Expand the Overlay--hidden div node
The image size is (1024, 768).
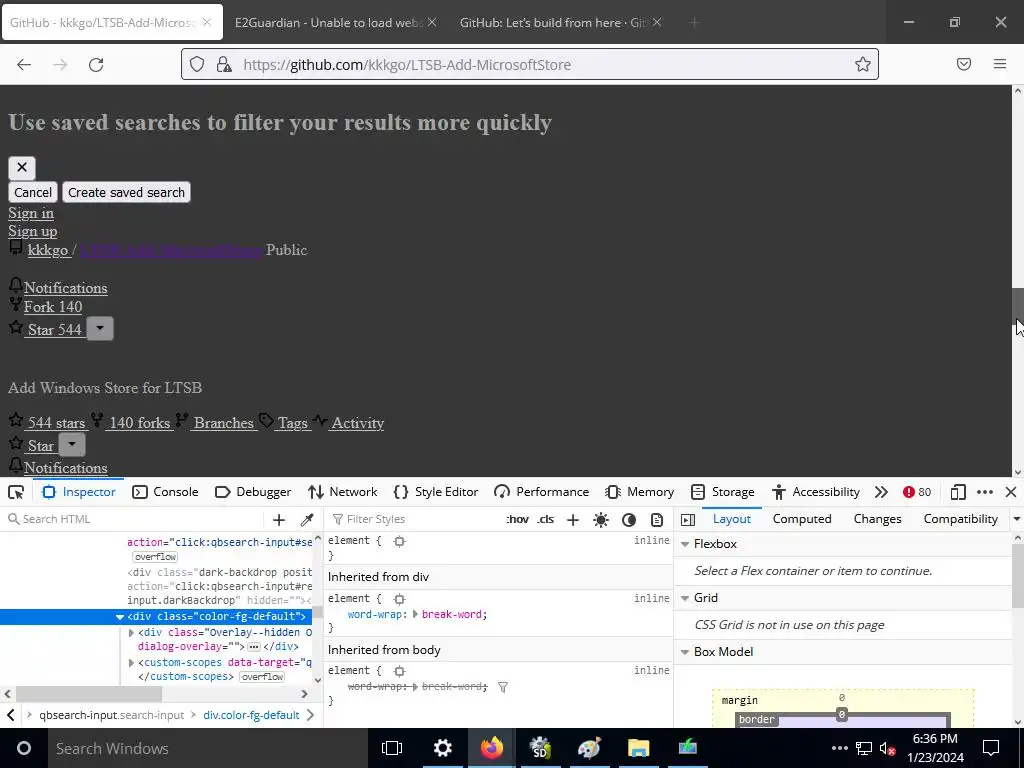(x=131, y=633)
